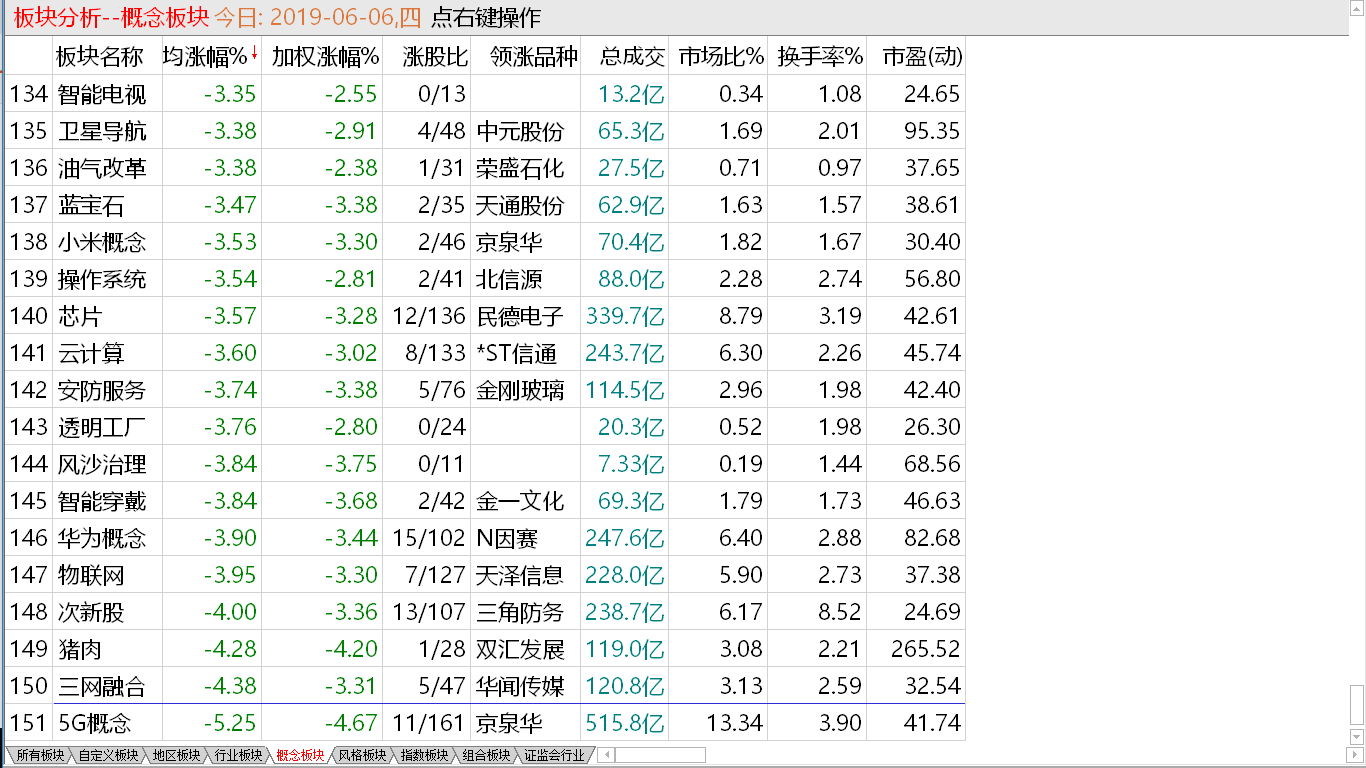Select the 蓝宝石 sector row
This screenshot has height=768, width=1366.
pos(485,205)
